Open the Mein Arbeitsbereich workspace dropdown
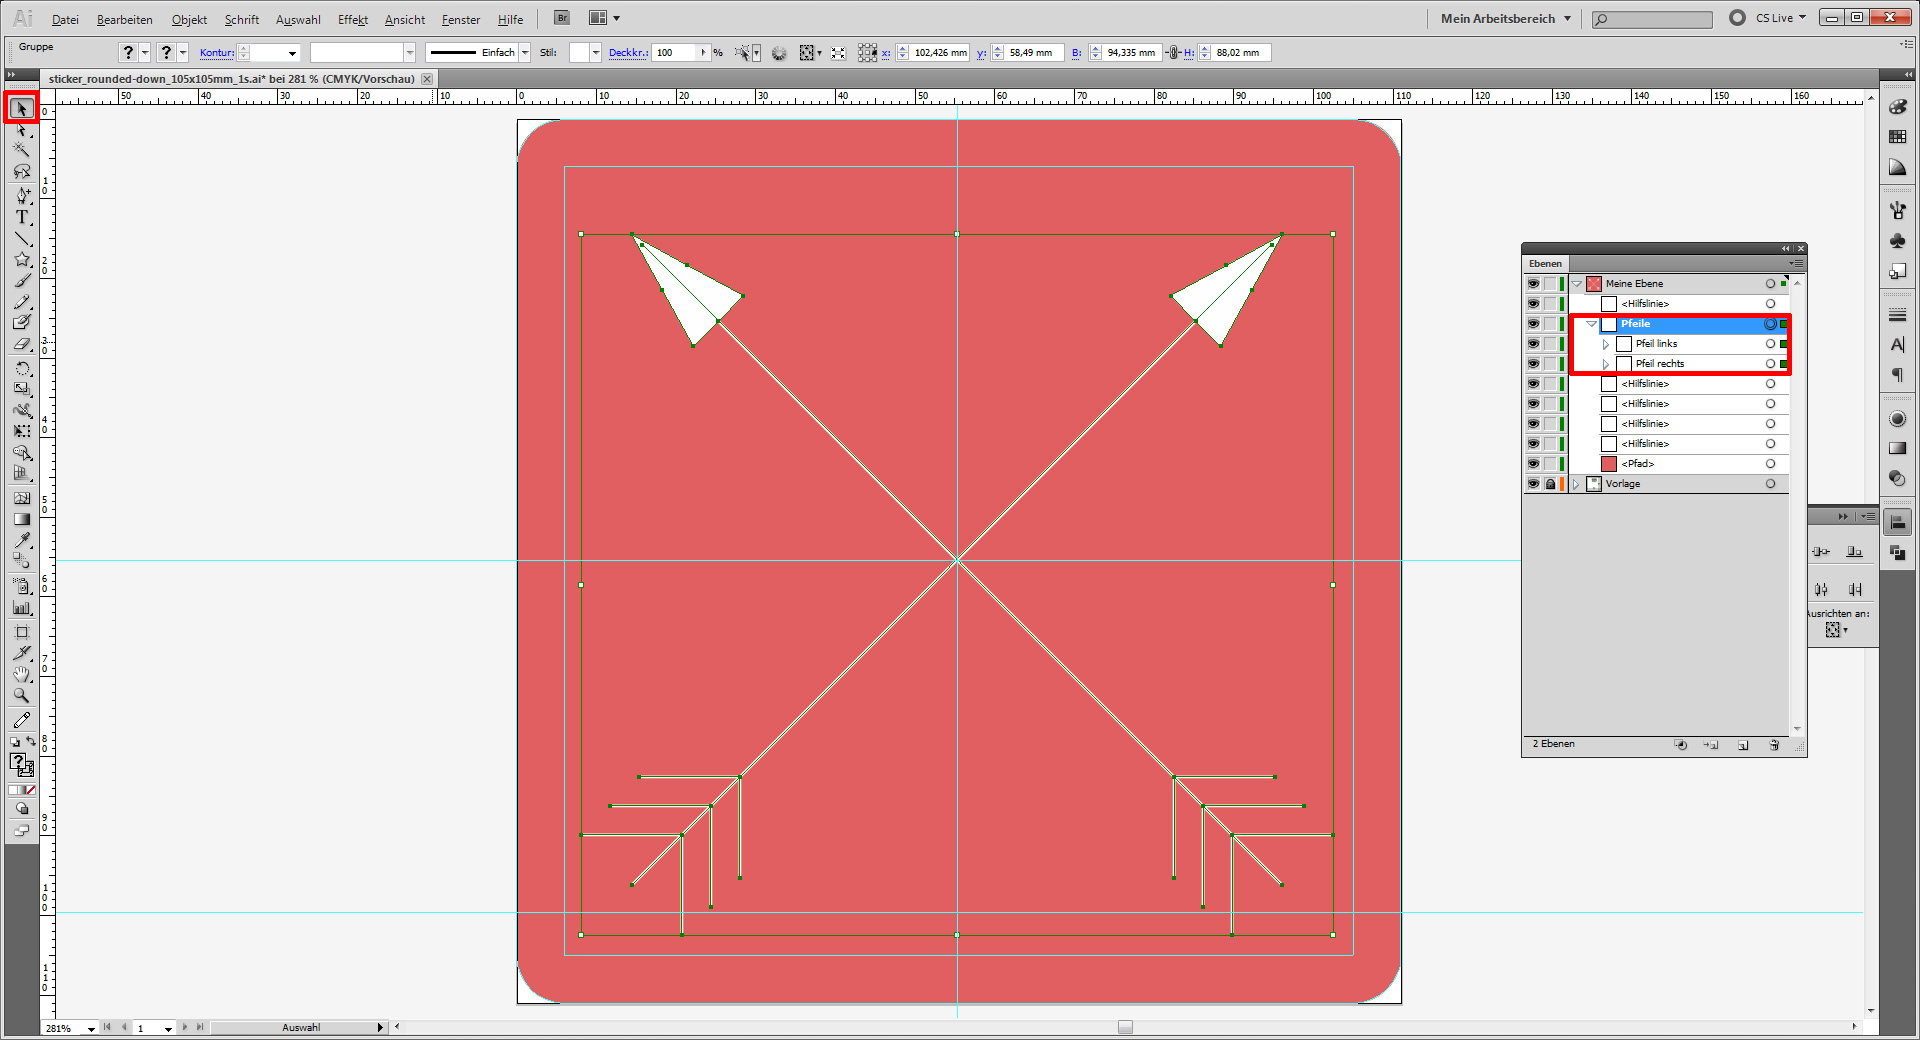The height and width of the screenshot is (1040, 1920). point(1505,18)
